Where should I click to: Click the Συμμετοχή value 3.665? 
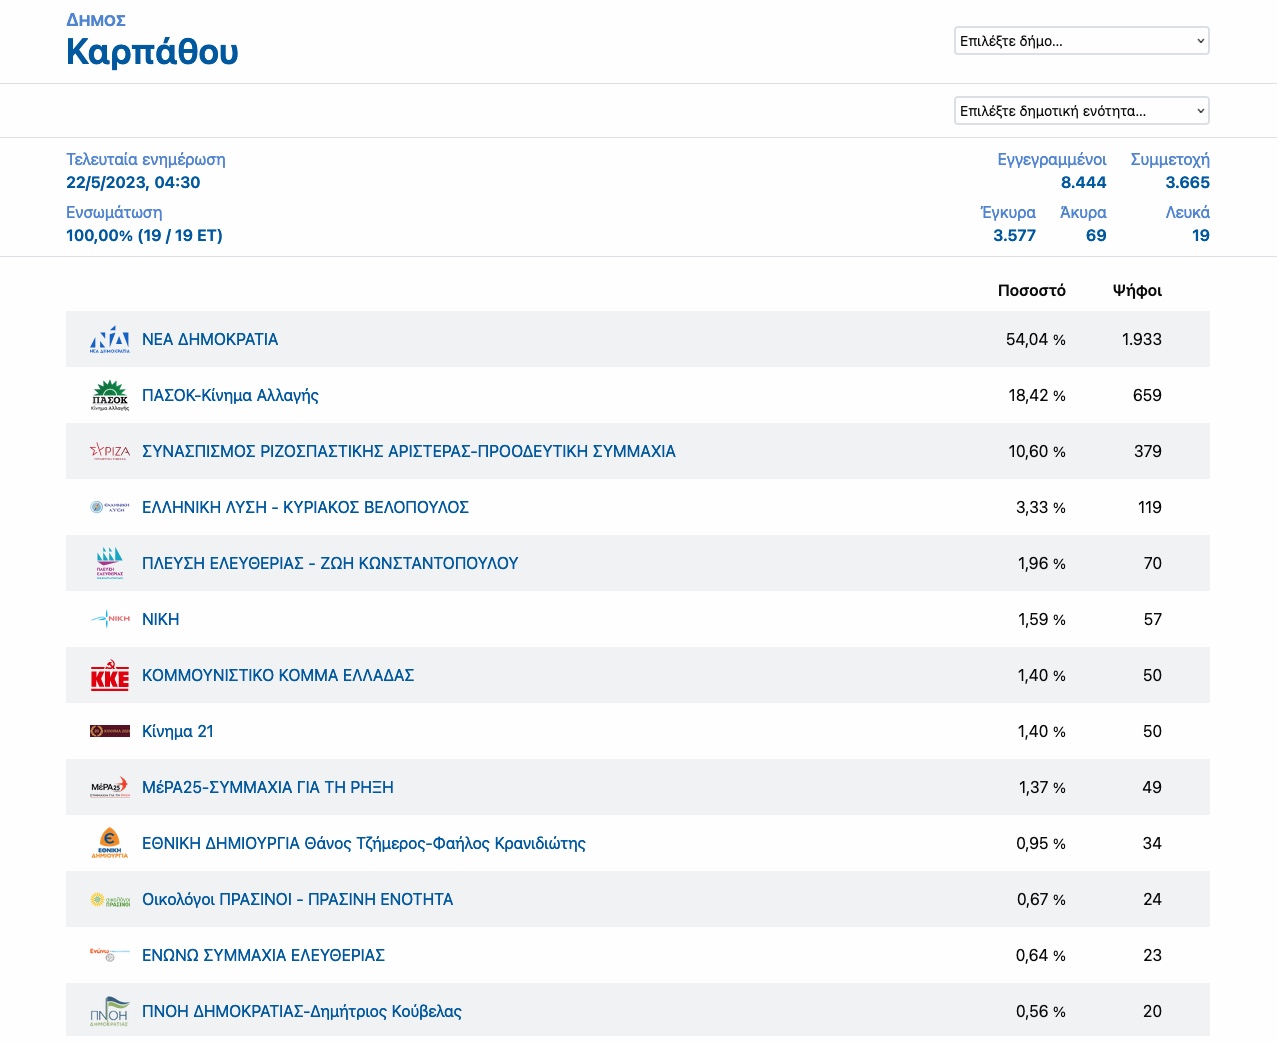(1187, 182)
